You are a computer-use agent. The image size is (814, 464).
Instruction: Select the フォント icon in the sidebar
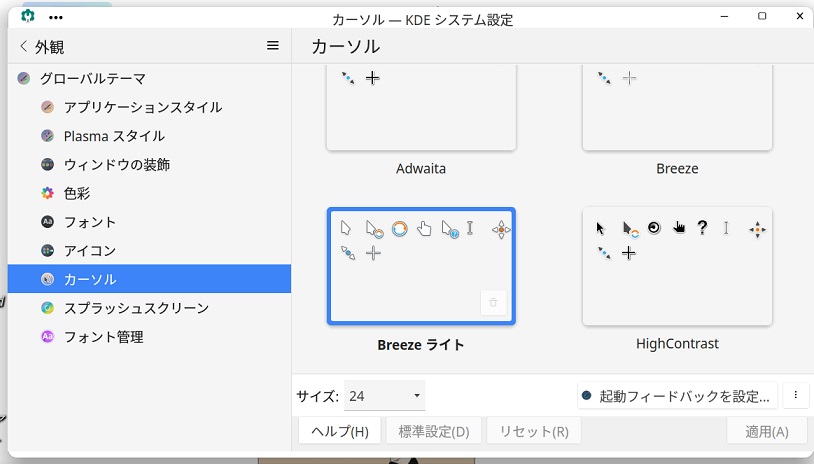(x=47, y=222)
